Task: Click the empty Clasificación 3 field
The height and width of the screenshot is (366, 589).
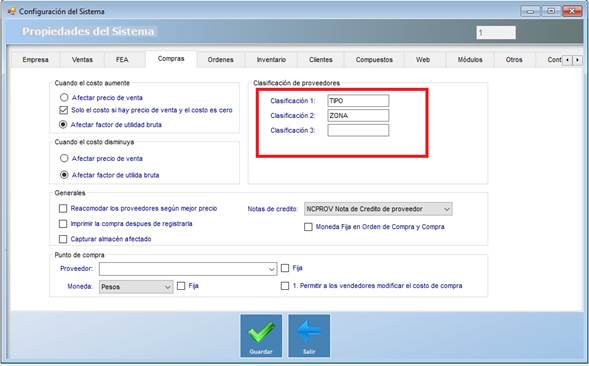Action: (x=358, y=130)
